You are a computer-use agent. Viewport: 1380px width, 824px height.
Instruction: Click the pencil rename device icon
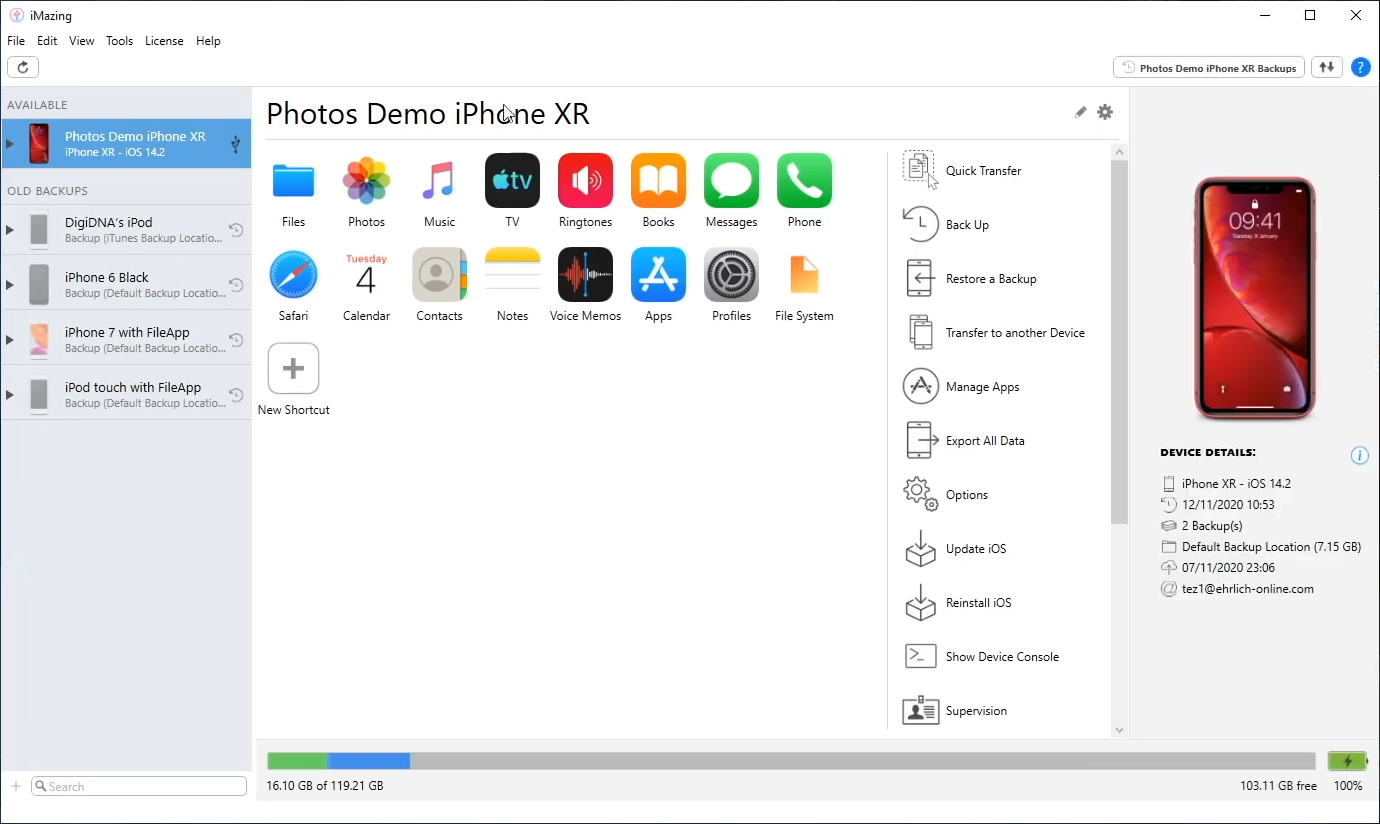click(x=1080, y=112)
